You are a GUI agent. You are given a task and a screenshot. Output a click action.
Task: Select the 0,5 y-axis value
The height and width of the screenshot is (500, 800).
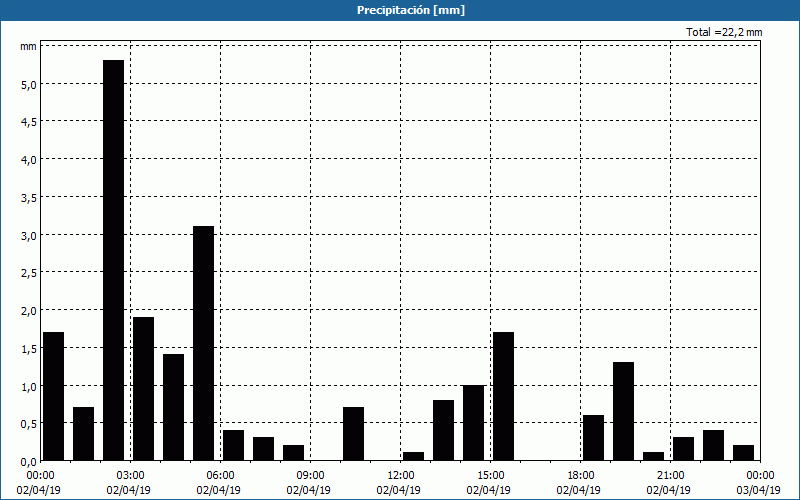(29, 424)
